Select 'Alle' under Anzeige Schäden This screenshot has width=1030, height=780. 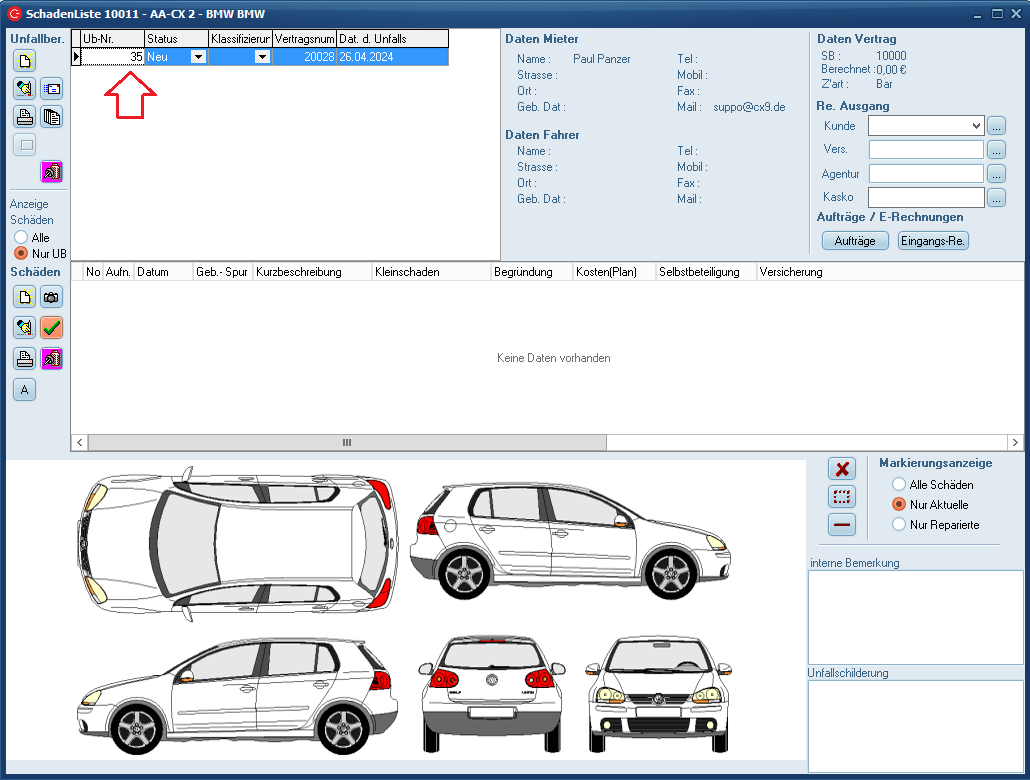(x=21, y=237)
